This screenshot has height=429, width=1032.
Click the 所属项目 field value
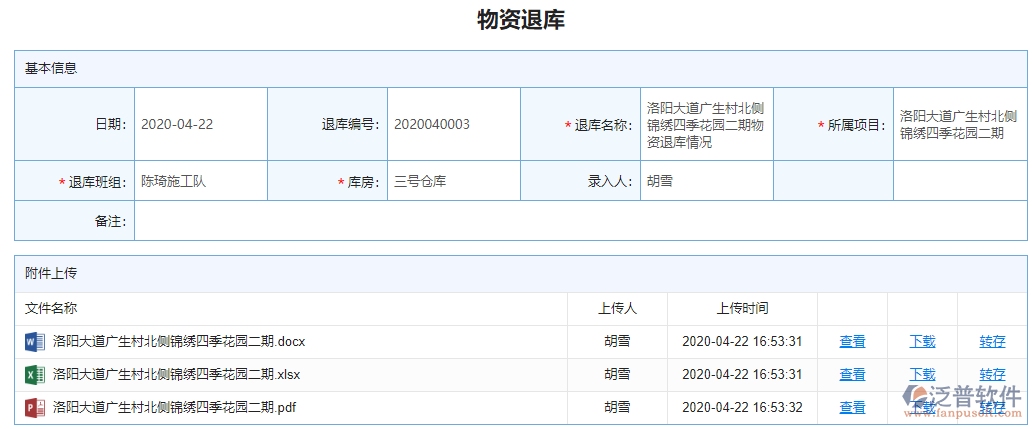pyautogui.click(x=958, y=124)
